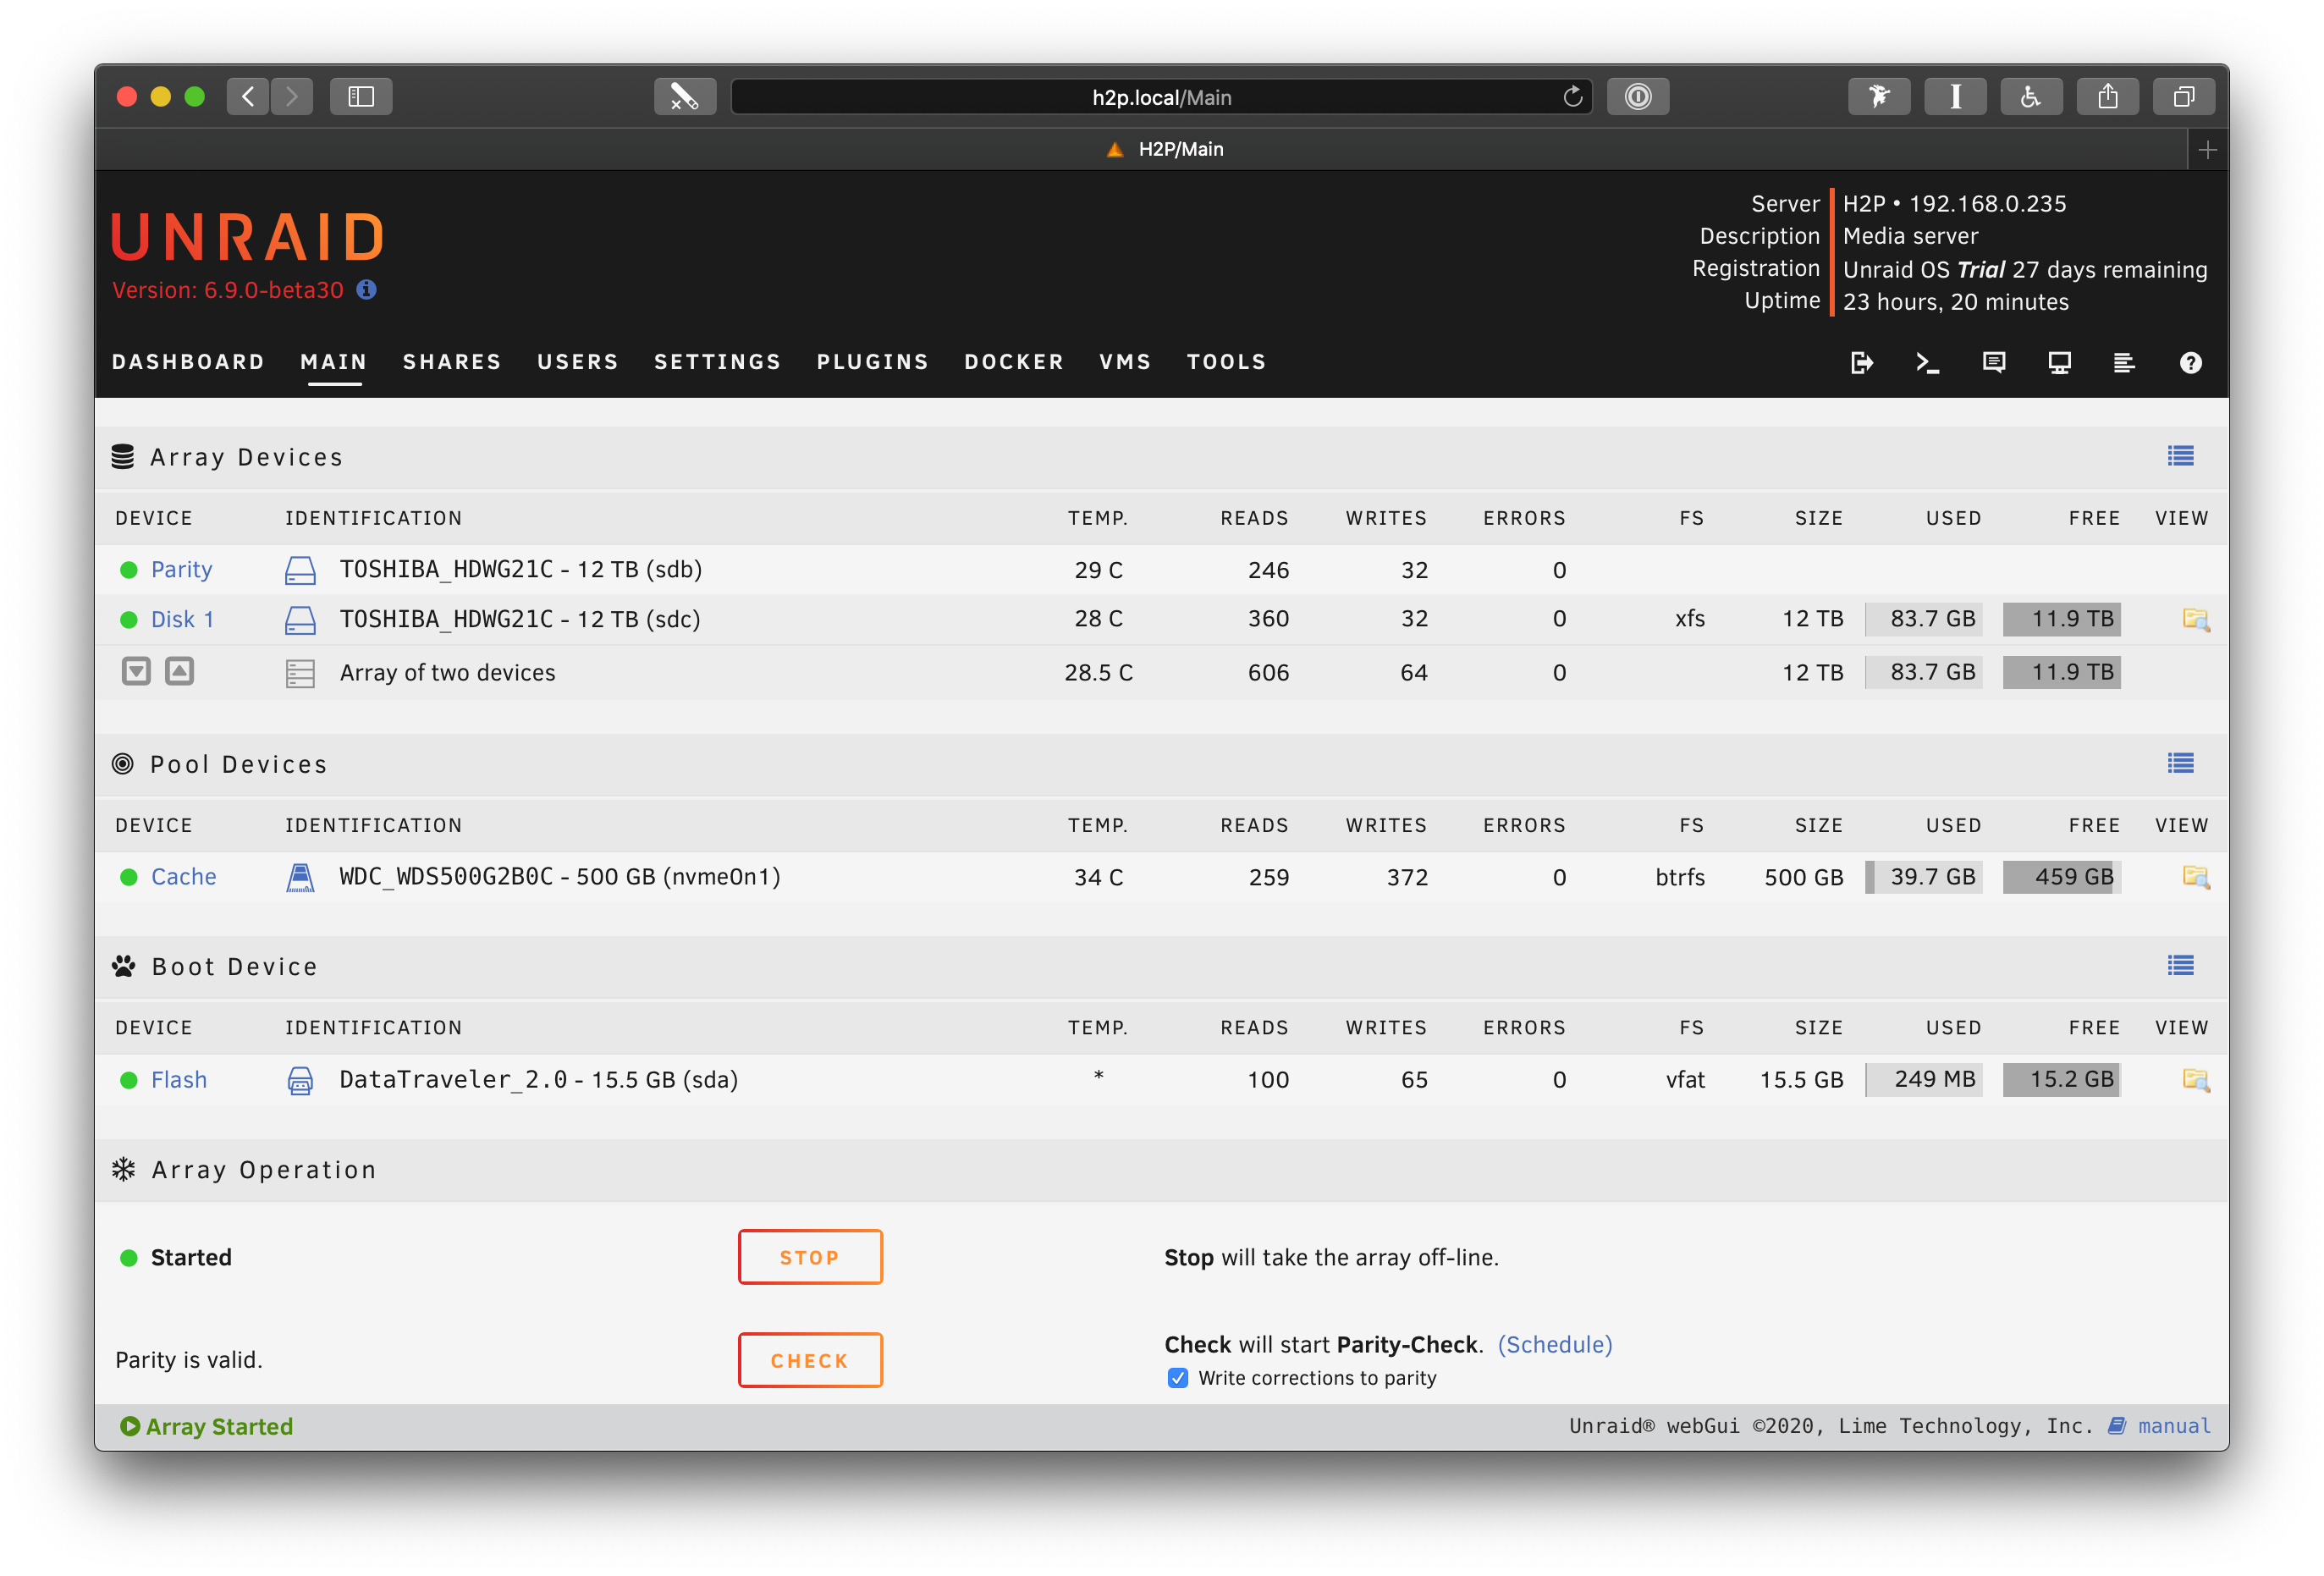Click the Array Started status text
Screen dimensions: 2324x1576
click(219, 1426)
